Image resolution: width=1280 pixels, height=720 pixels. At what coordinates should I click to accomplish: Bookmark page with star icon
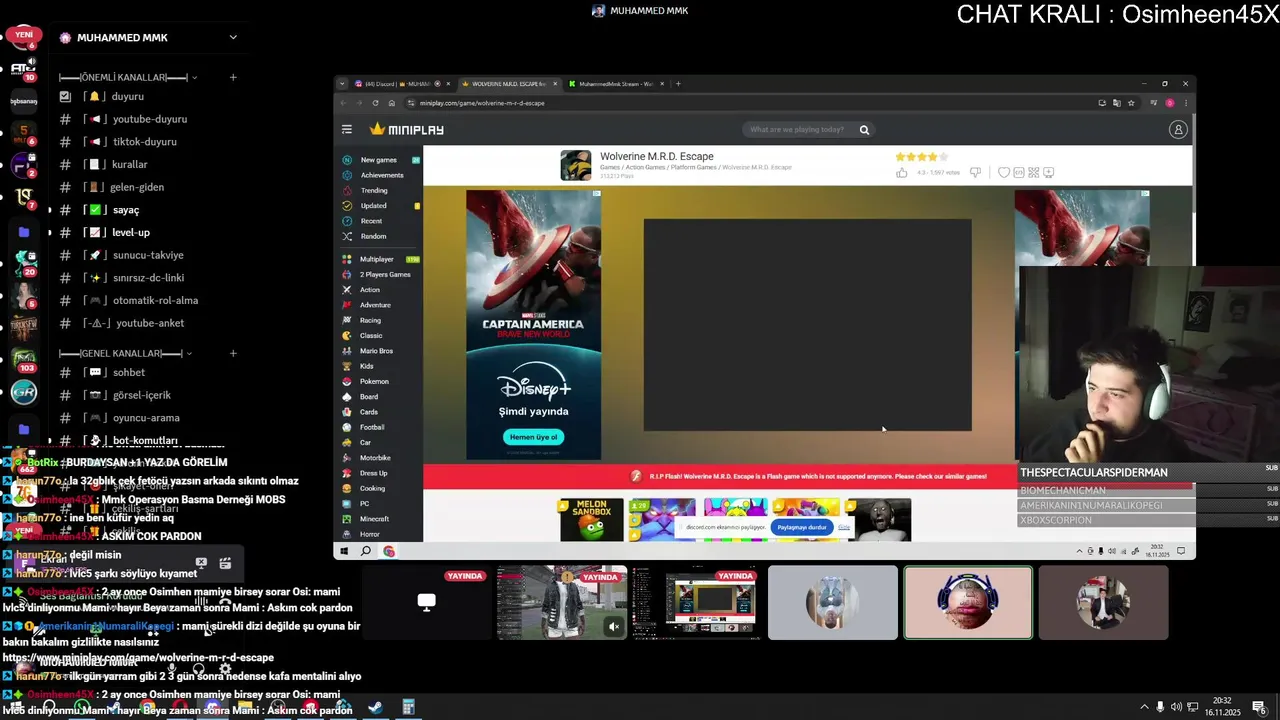click(x=1131, y=103)
